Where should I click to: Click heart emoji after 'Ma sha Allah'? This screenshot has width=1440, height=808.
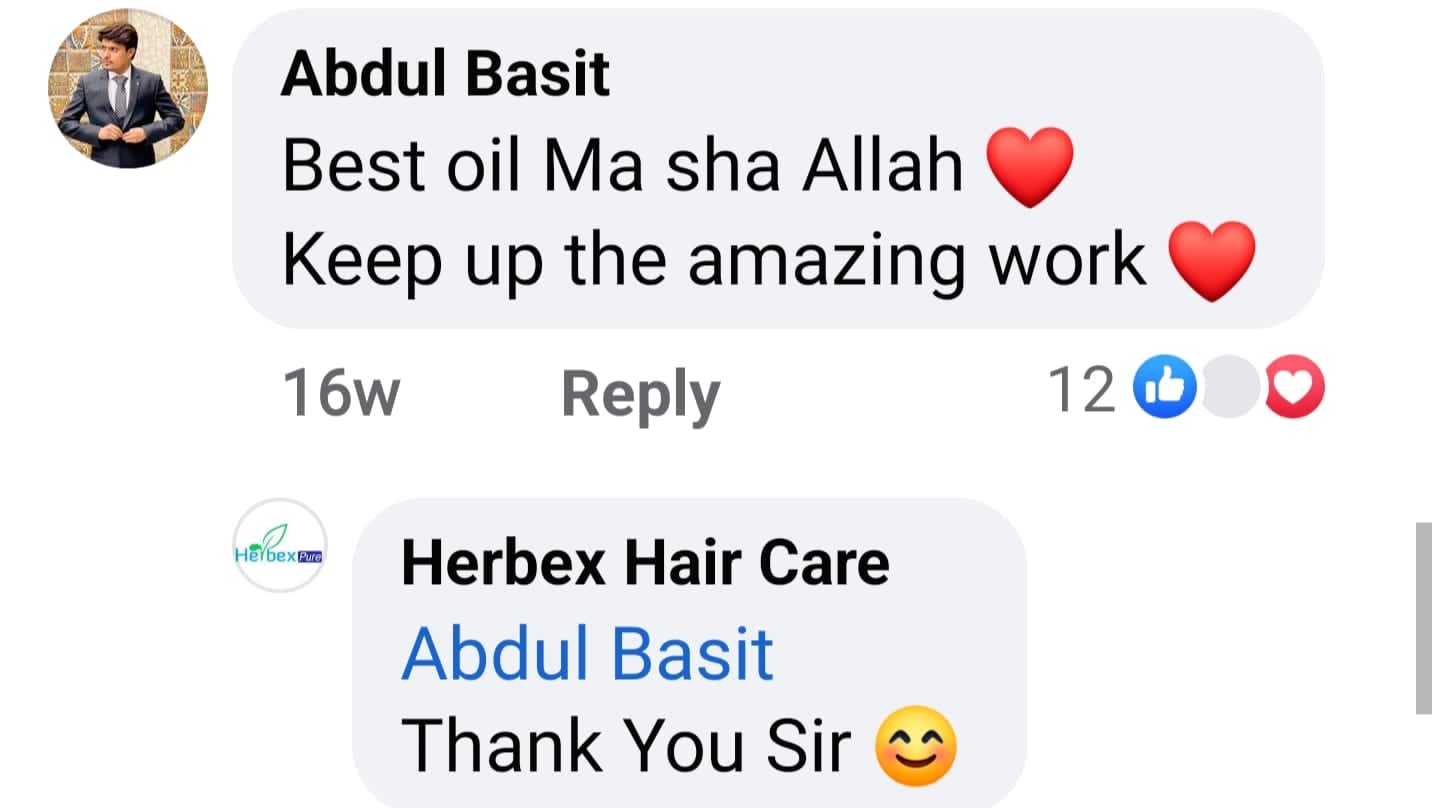coord(1030,167)
